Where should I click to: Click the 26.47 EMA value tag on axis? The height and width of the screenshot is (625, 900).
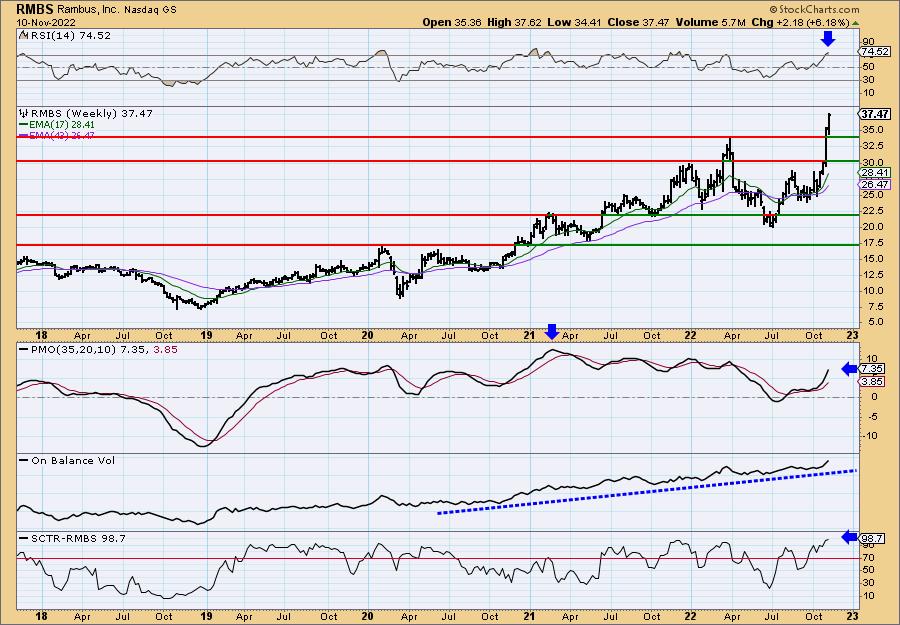[875, 185]
